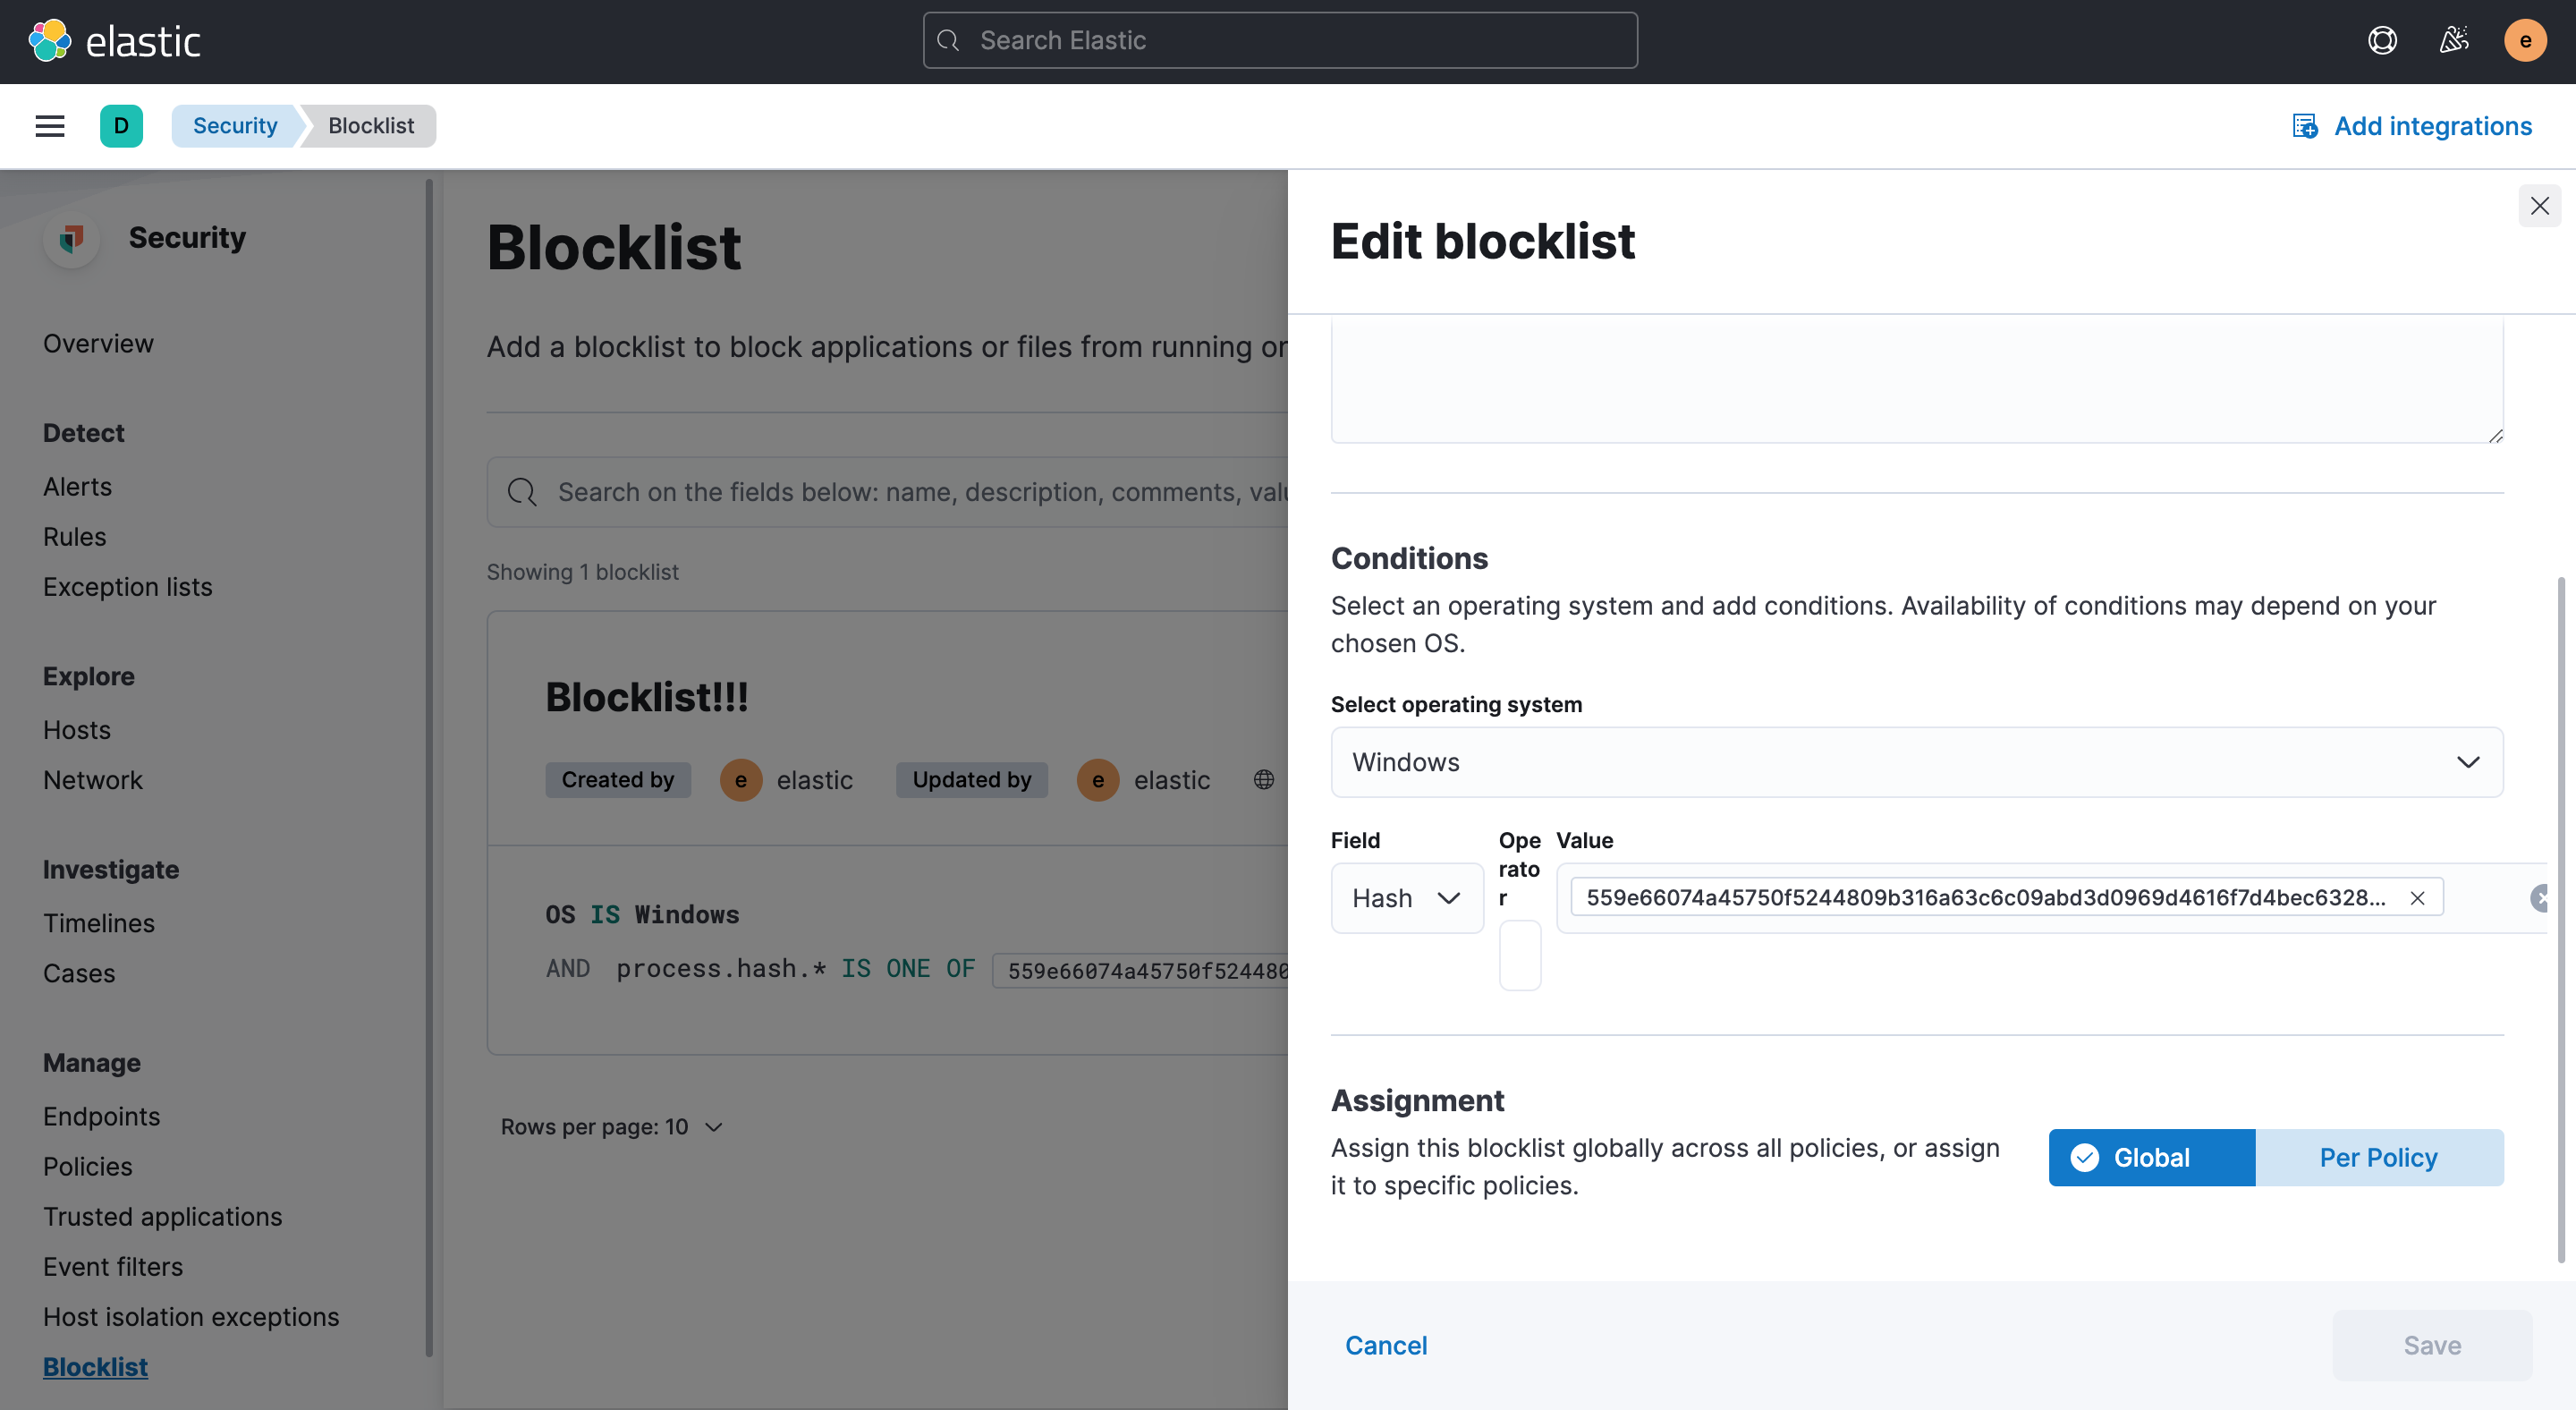Expand the Hash field dropdown
This screenshot has height=1410, width=2576.
pos(1406,898)
